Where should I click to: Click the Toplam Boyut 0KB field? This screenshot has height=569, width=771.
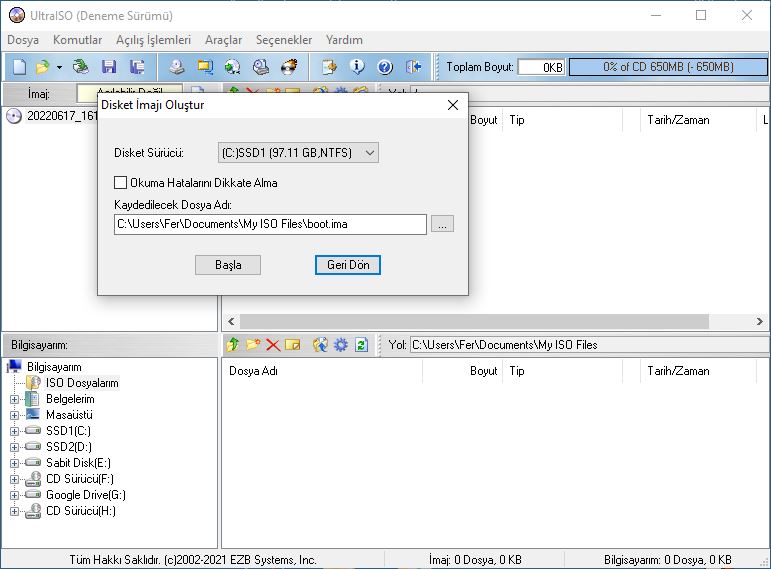point(541,67)
